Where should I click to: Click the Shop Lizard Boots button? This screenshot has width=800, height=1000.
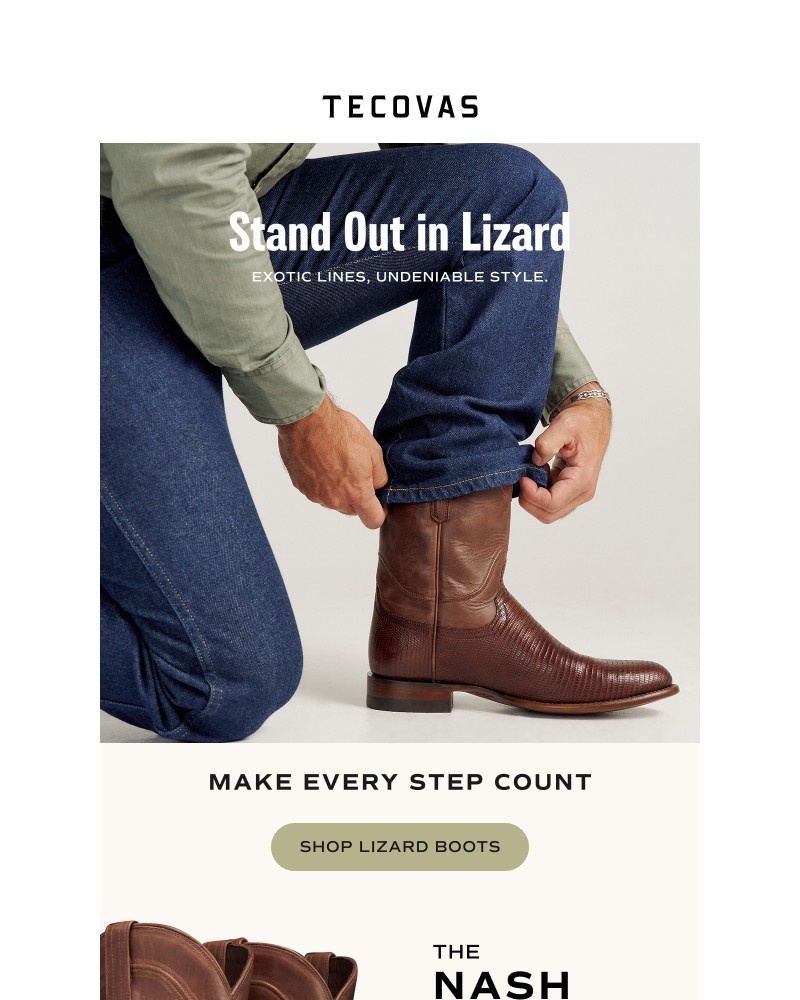point(400,847)
